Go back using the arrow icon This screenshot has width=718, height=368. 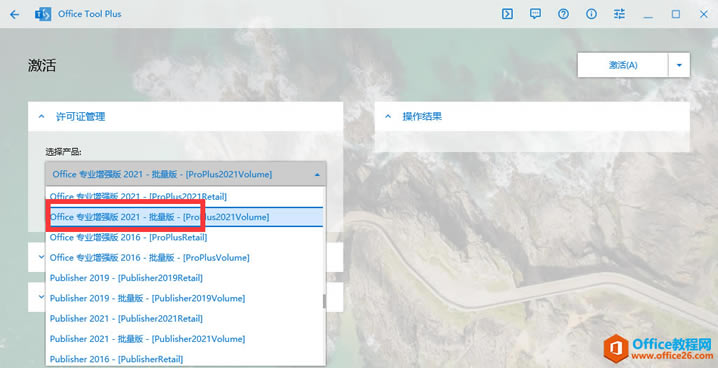click(x=15, y=14)
